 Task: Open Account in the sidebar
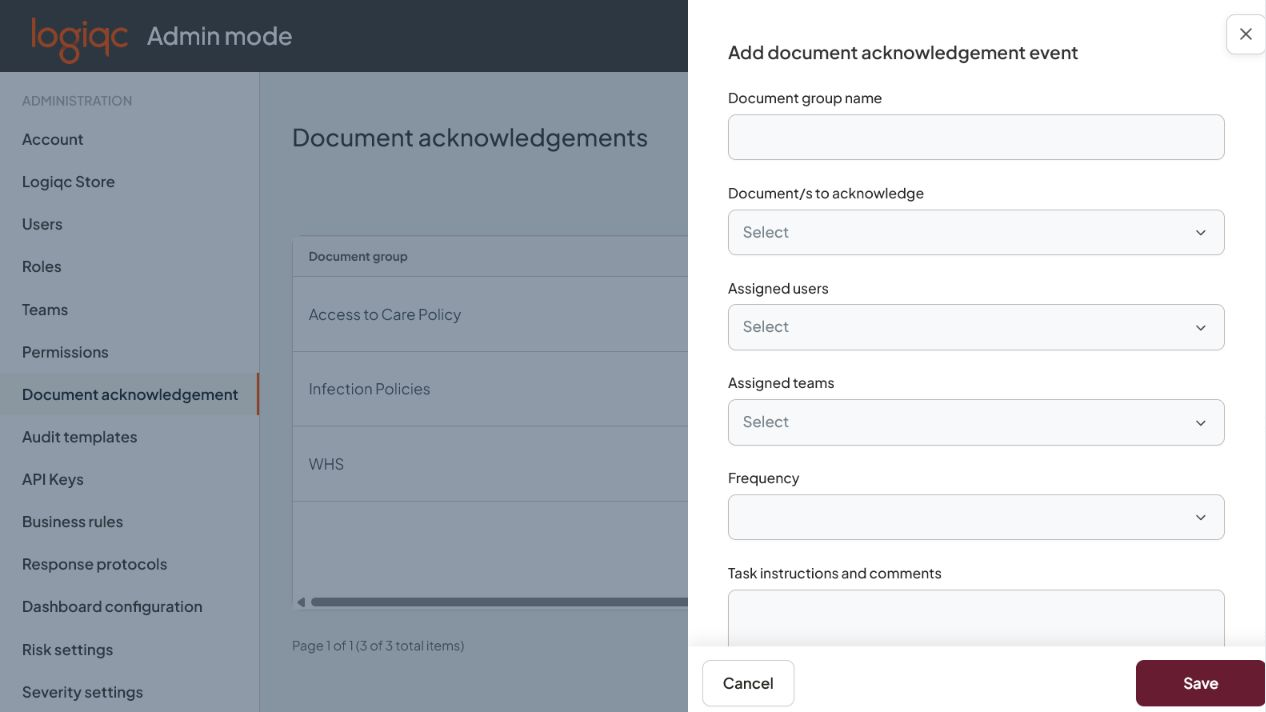click(53, 139)
